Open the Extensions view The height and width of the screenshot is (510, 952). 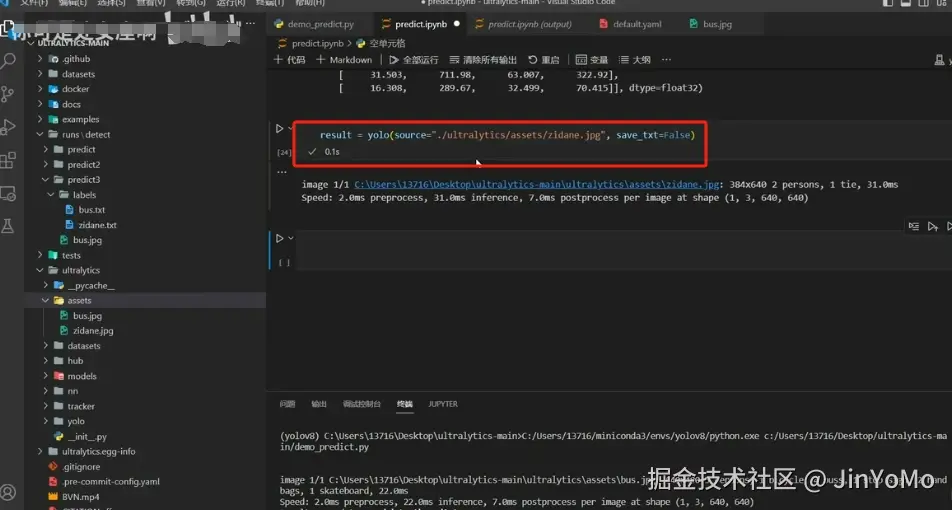(x=8, y=160)
